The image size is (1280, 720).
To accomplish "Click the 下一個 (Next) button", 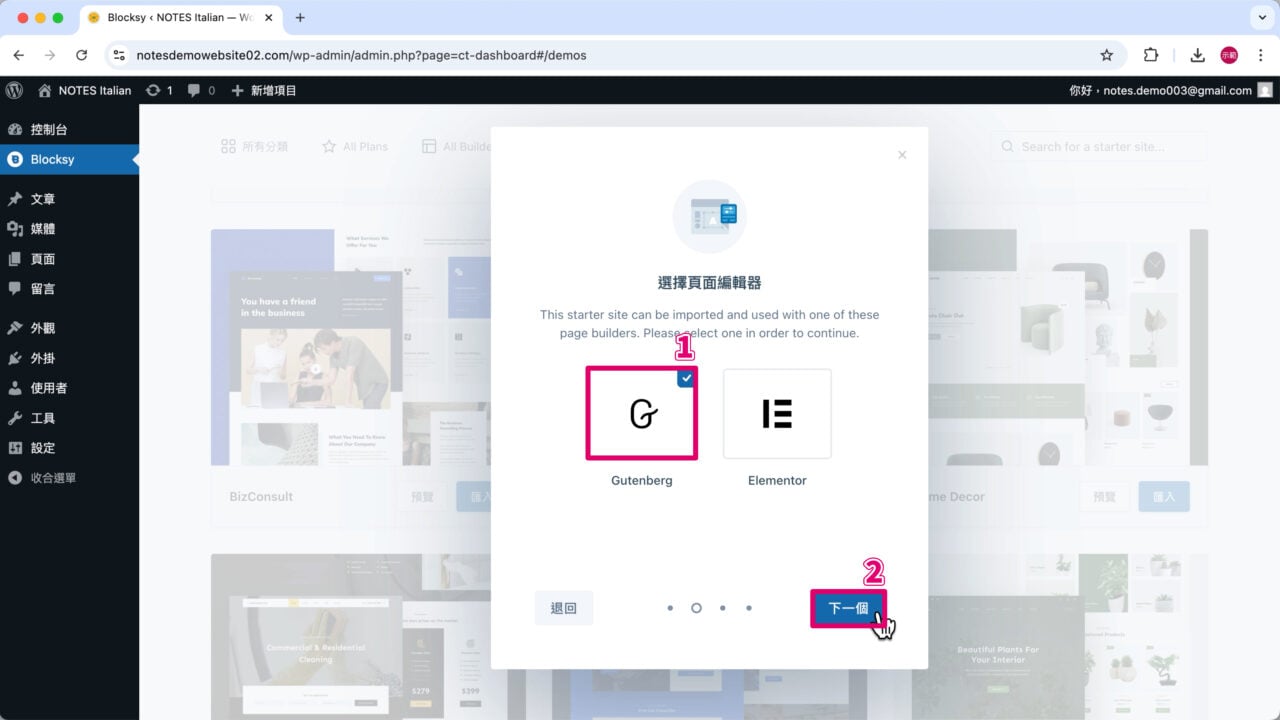I will coord(848,607).
